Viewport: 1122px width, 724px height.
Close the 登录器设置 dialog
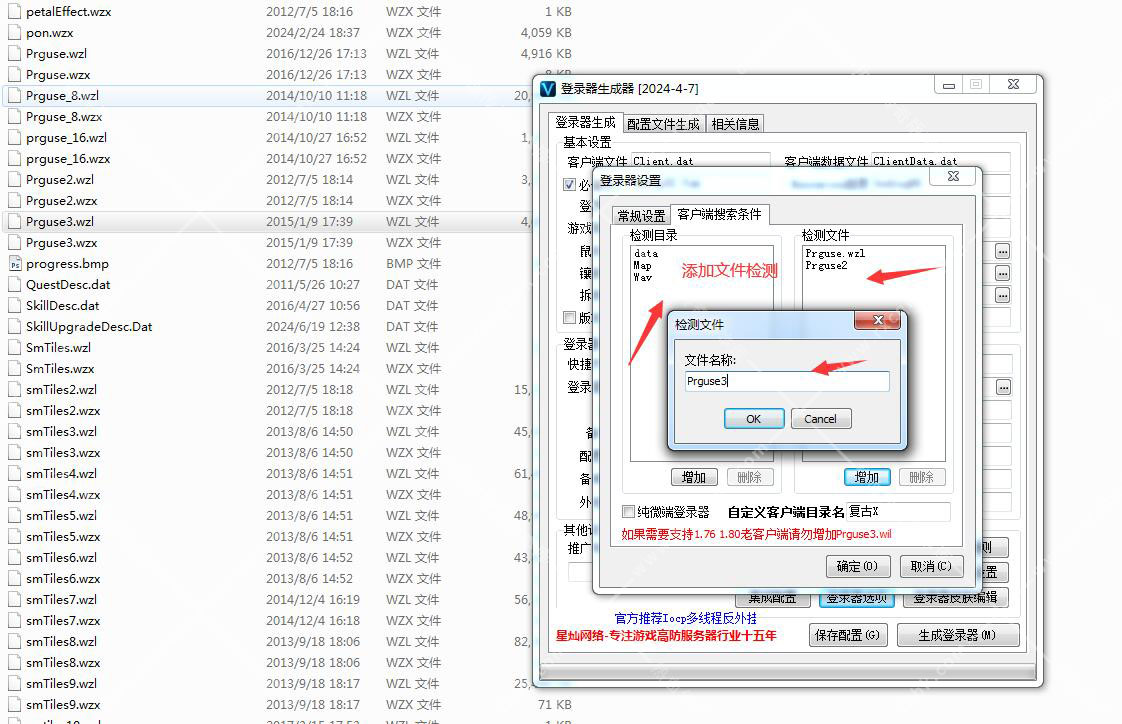point(954,176)
